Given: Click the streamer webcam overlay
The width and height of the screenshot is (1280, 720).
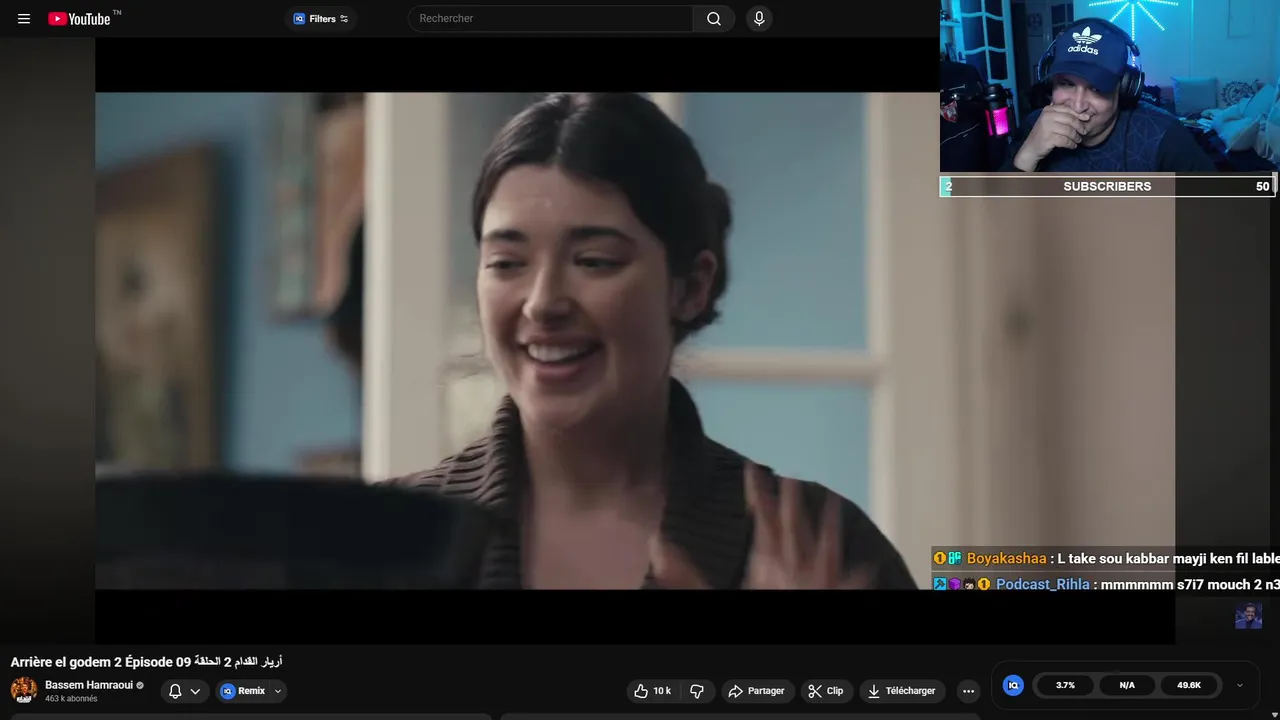Looking at the screenshot, I should (x=1109, y=88).
